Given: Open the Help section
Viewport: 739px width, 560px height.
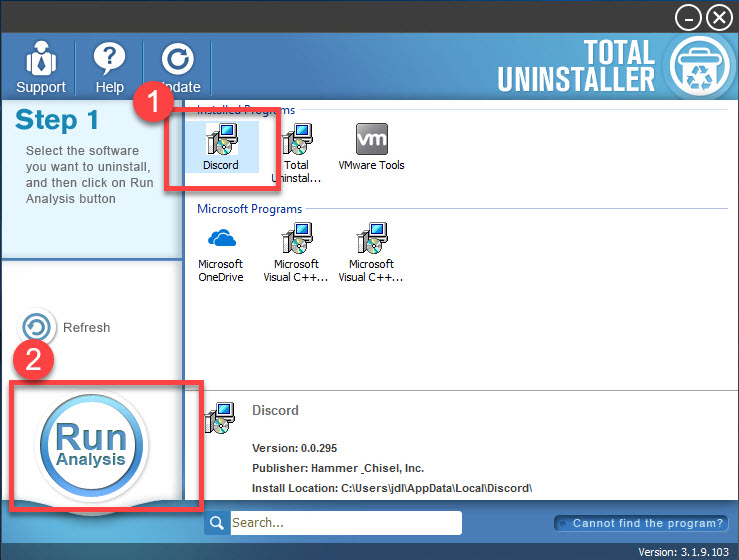Looking at the screenshot, I should [109, 67].
